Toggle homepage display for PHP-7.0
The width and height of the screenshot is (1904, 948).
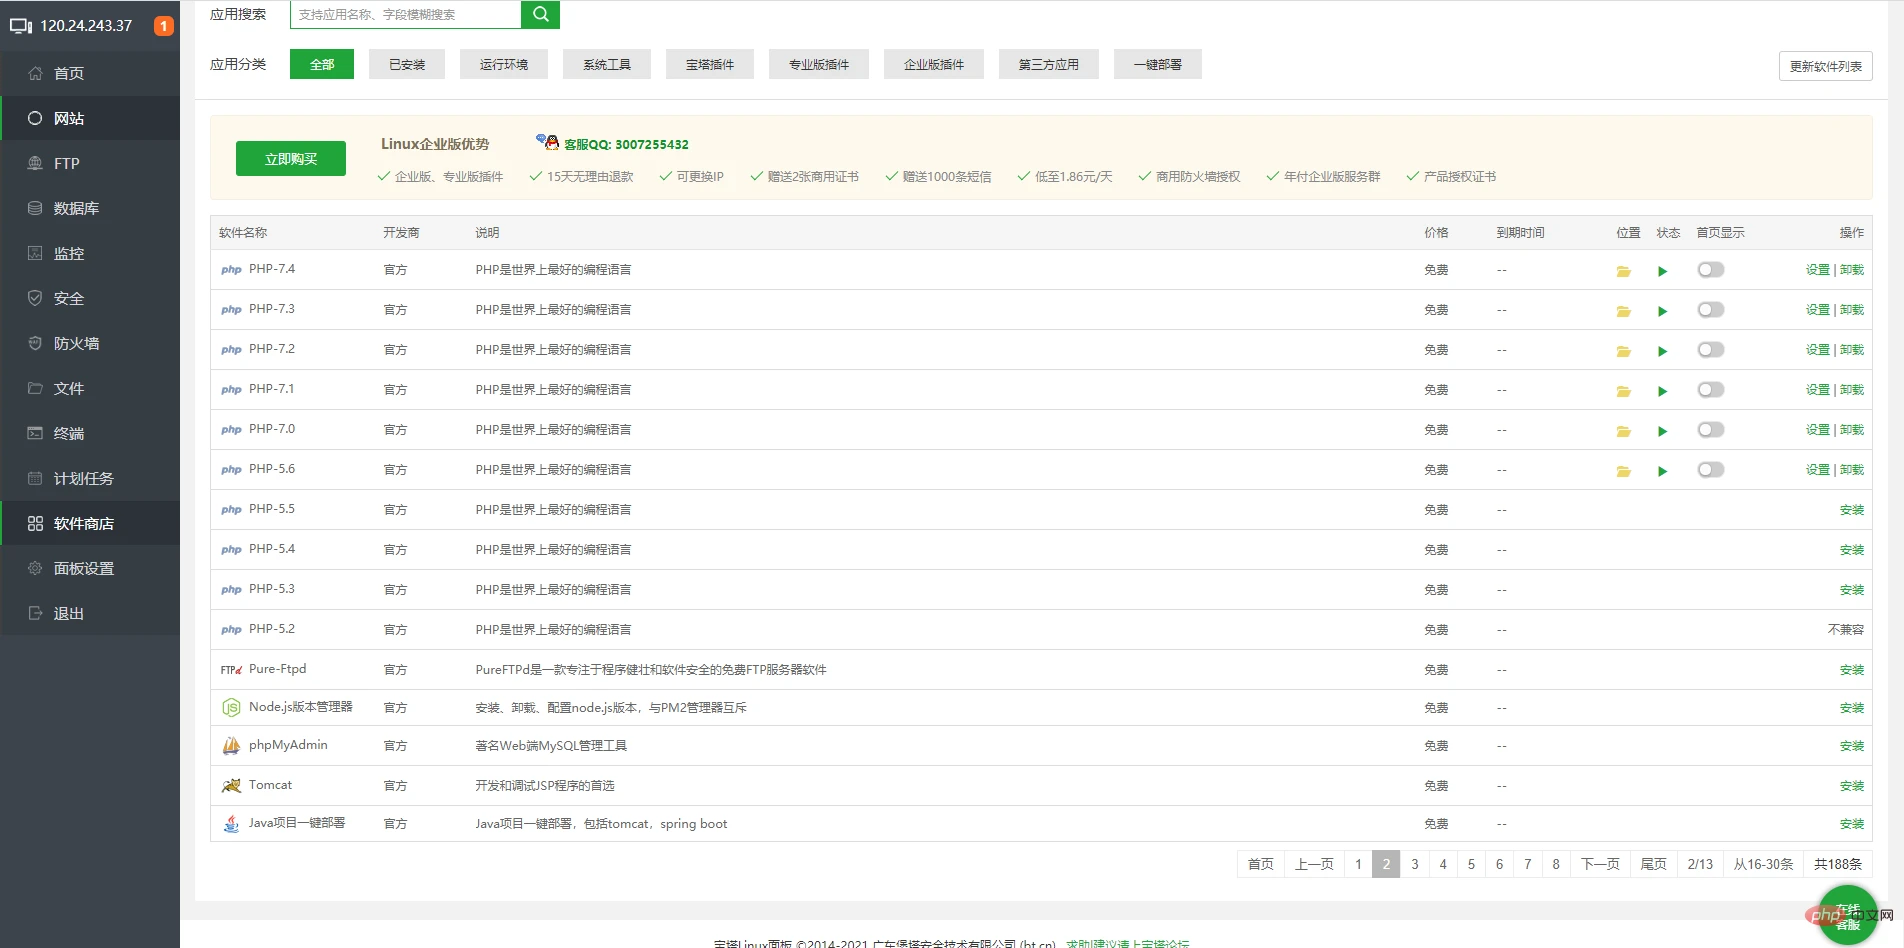[1710, 430]
